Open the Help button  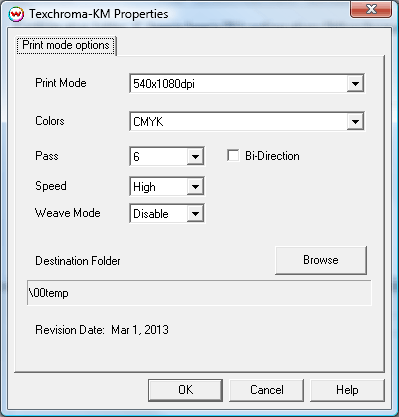(x=347, y=390)
